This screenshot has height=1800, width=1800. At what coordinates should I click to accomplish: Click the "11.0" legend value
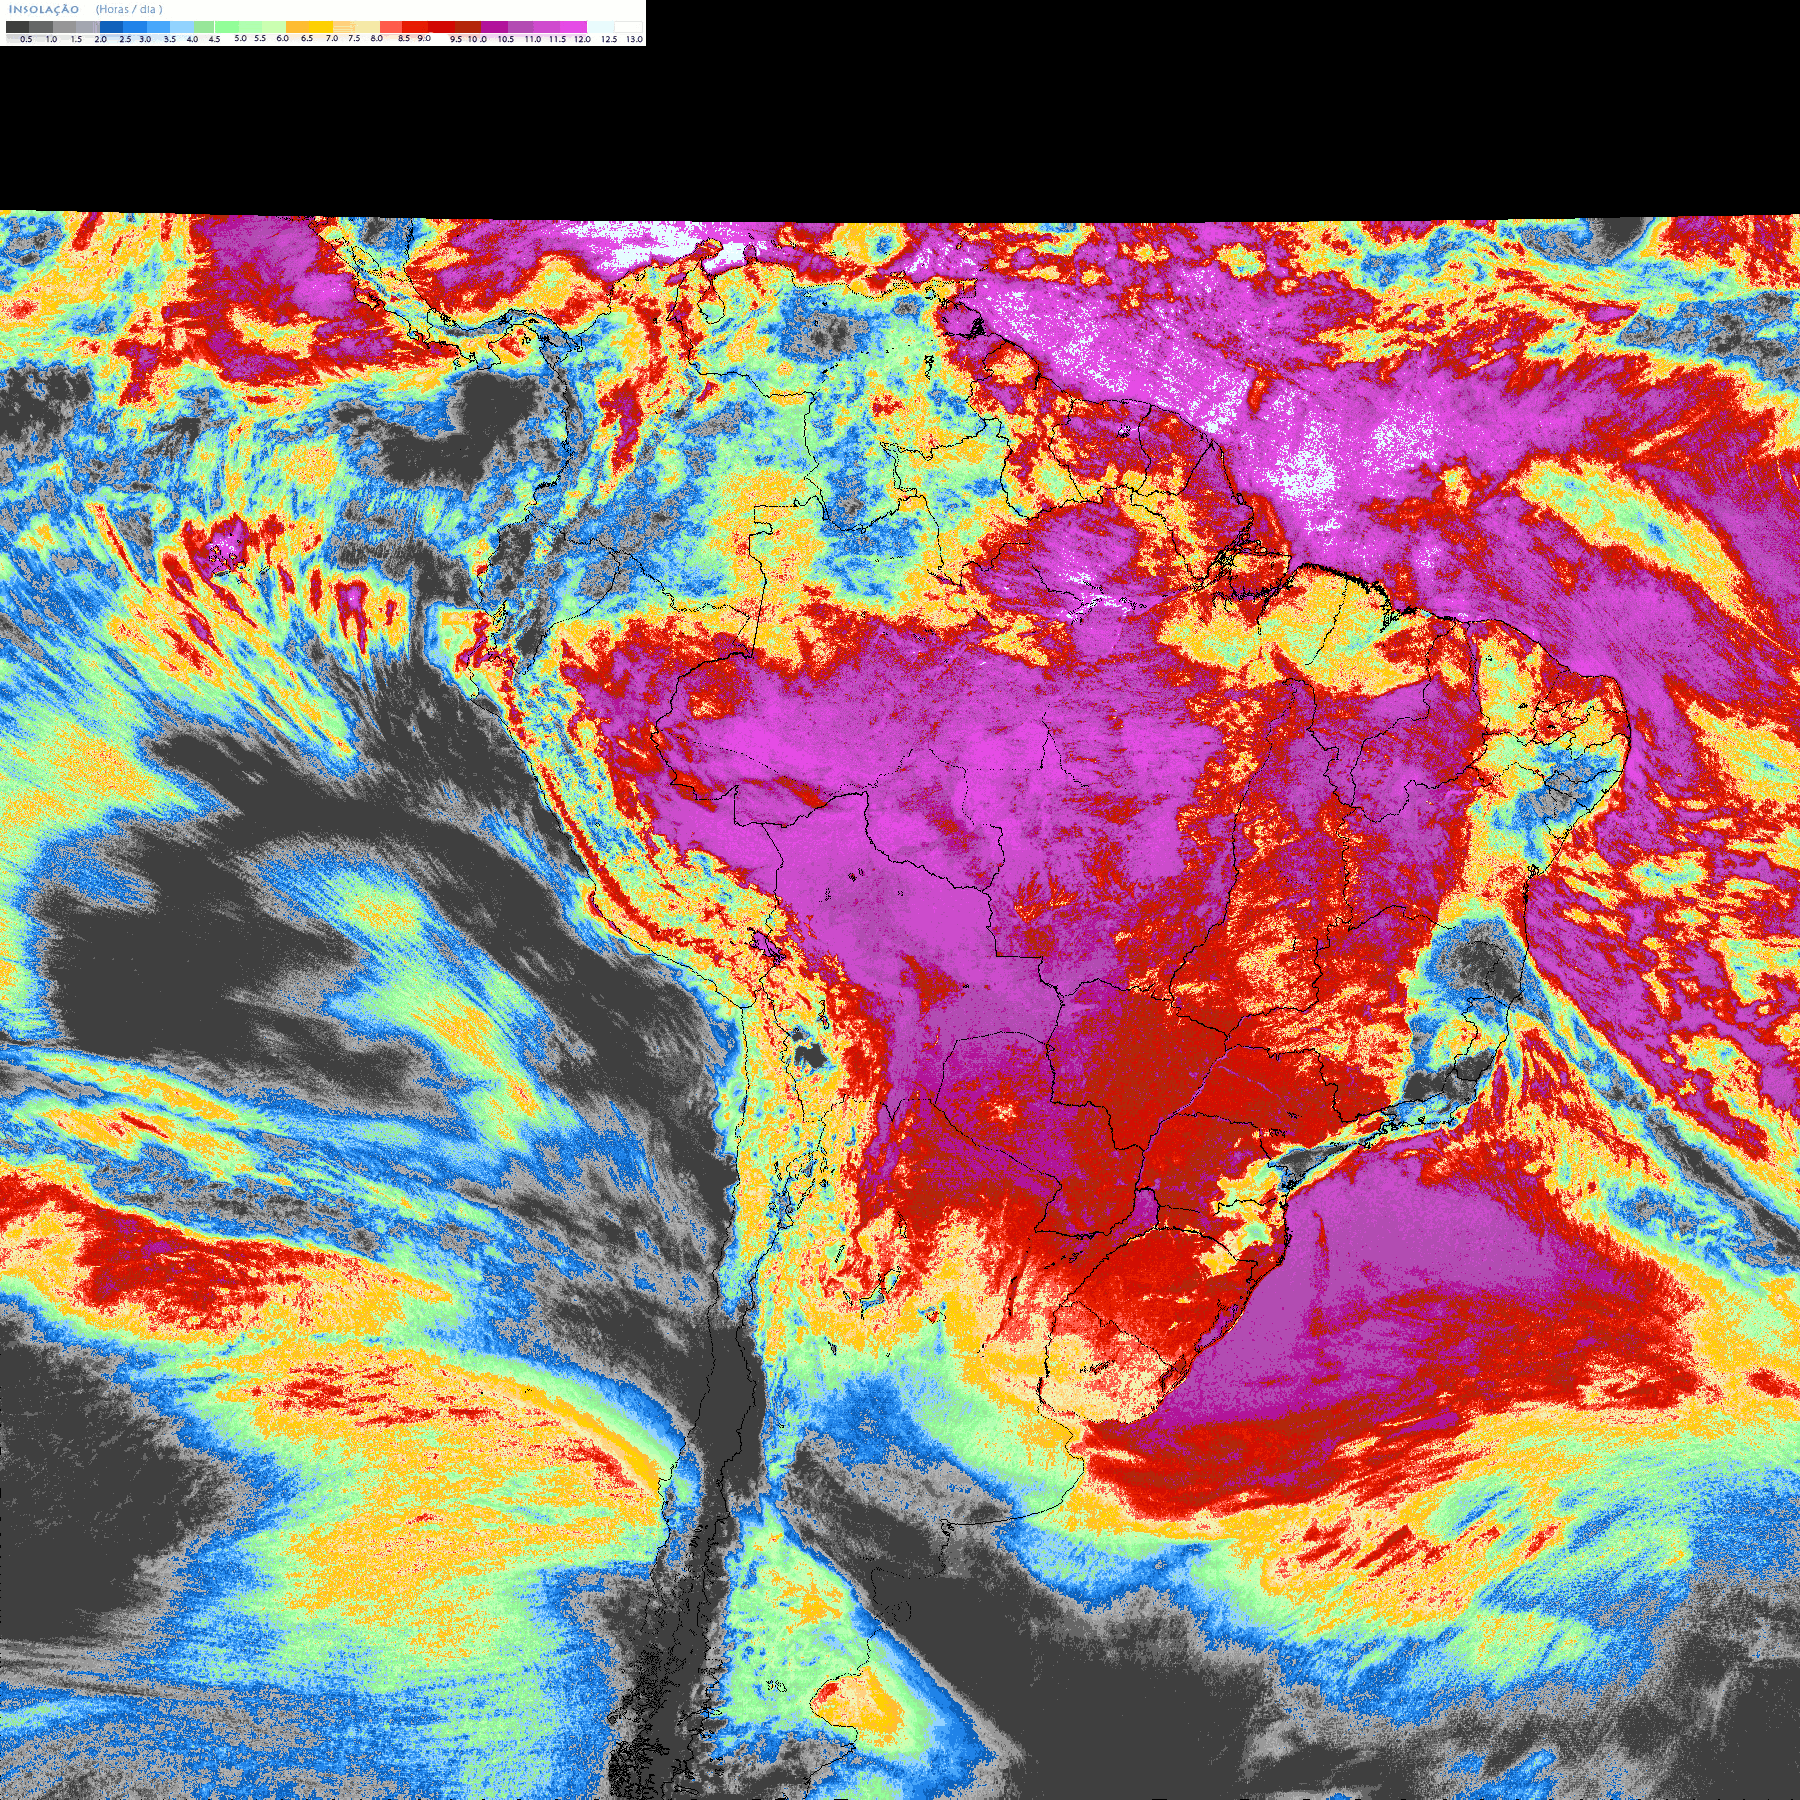(x=533, y=39)
